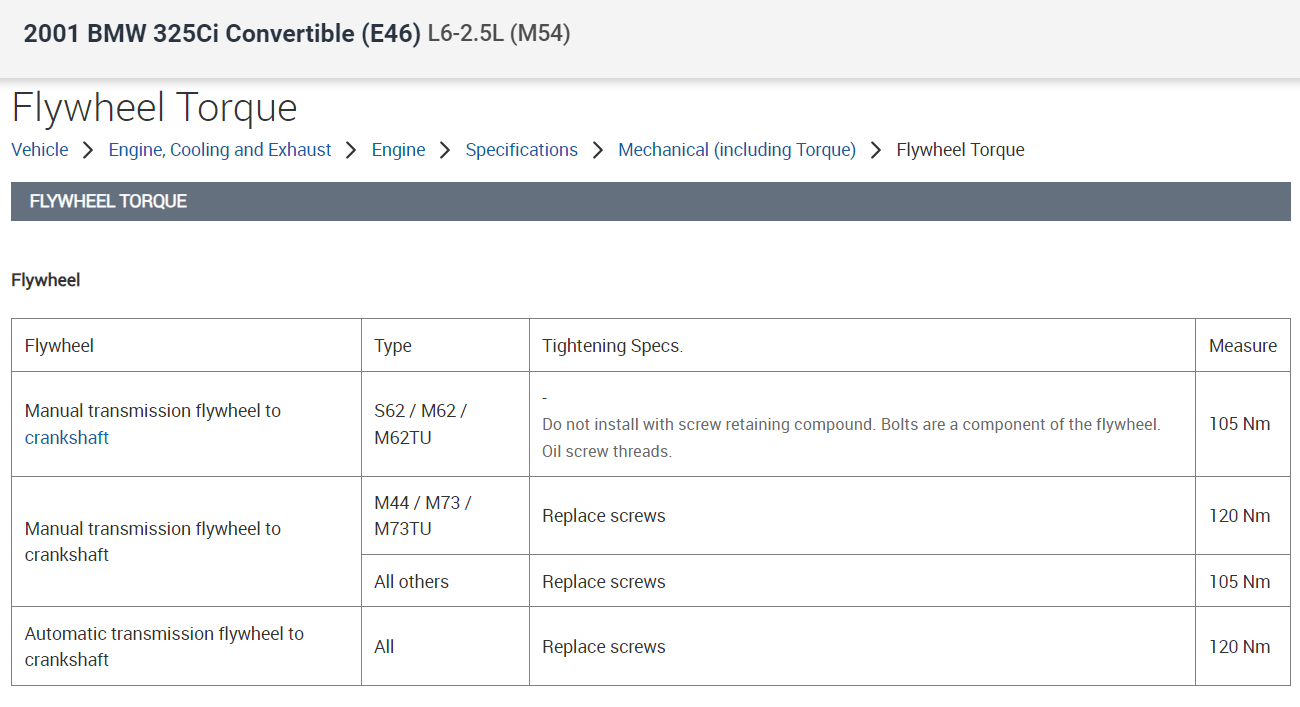The width and height of the screenshot is (1300, 707).
Task: Click the blue crankshaft link in the table
Action: (x=67, y=438)
